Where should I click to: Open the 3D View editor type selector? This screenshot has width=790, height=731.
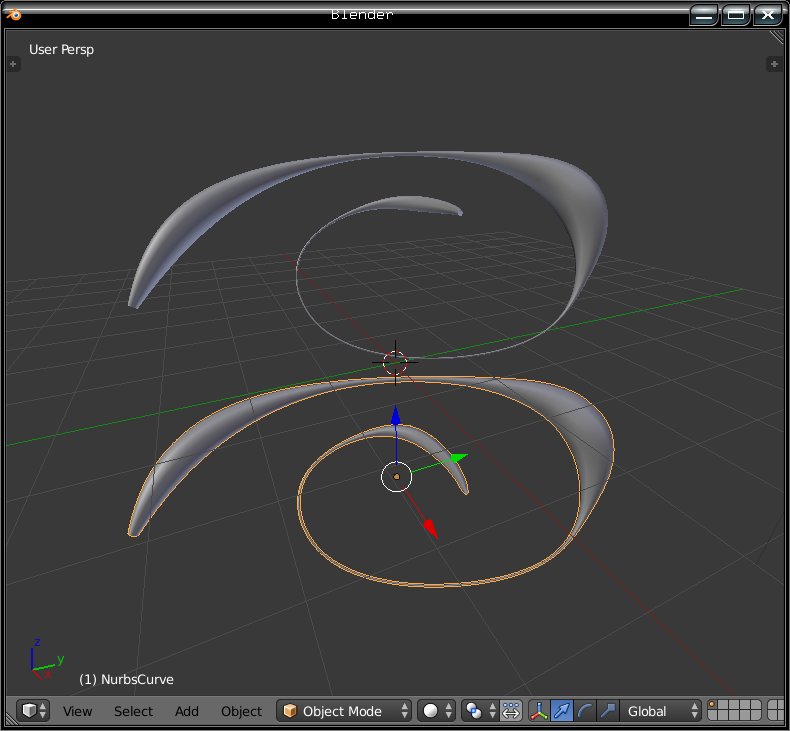point(35,711)
